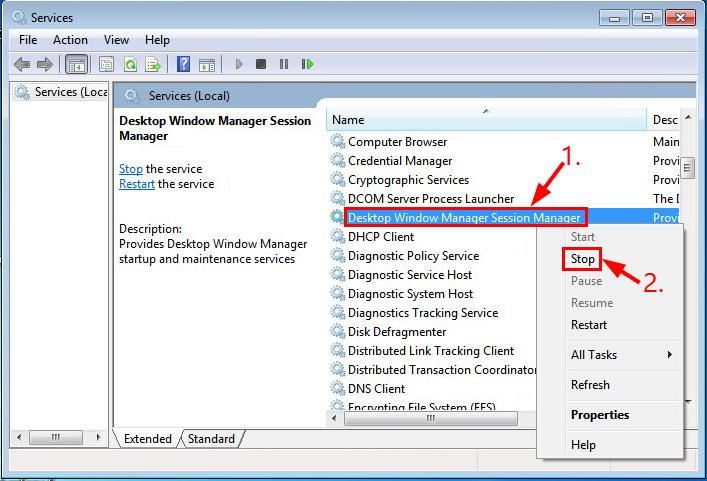Toggle the Show/Hide Action Pane icon
This screenshot has height=481, width=707.
207,64
